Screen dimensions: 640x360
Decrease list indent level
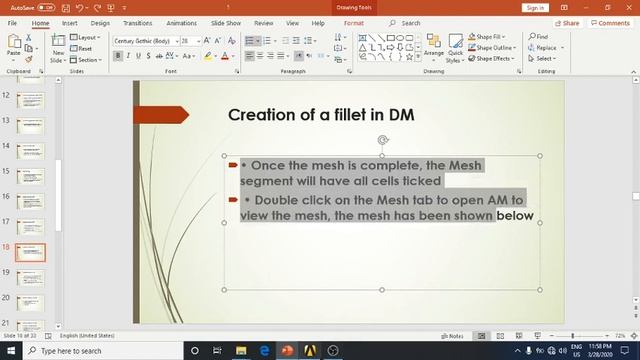285,40
